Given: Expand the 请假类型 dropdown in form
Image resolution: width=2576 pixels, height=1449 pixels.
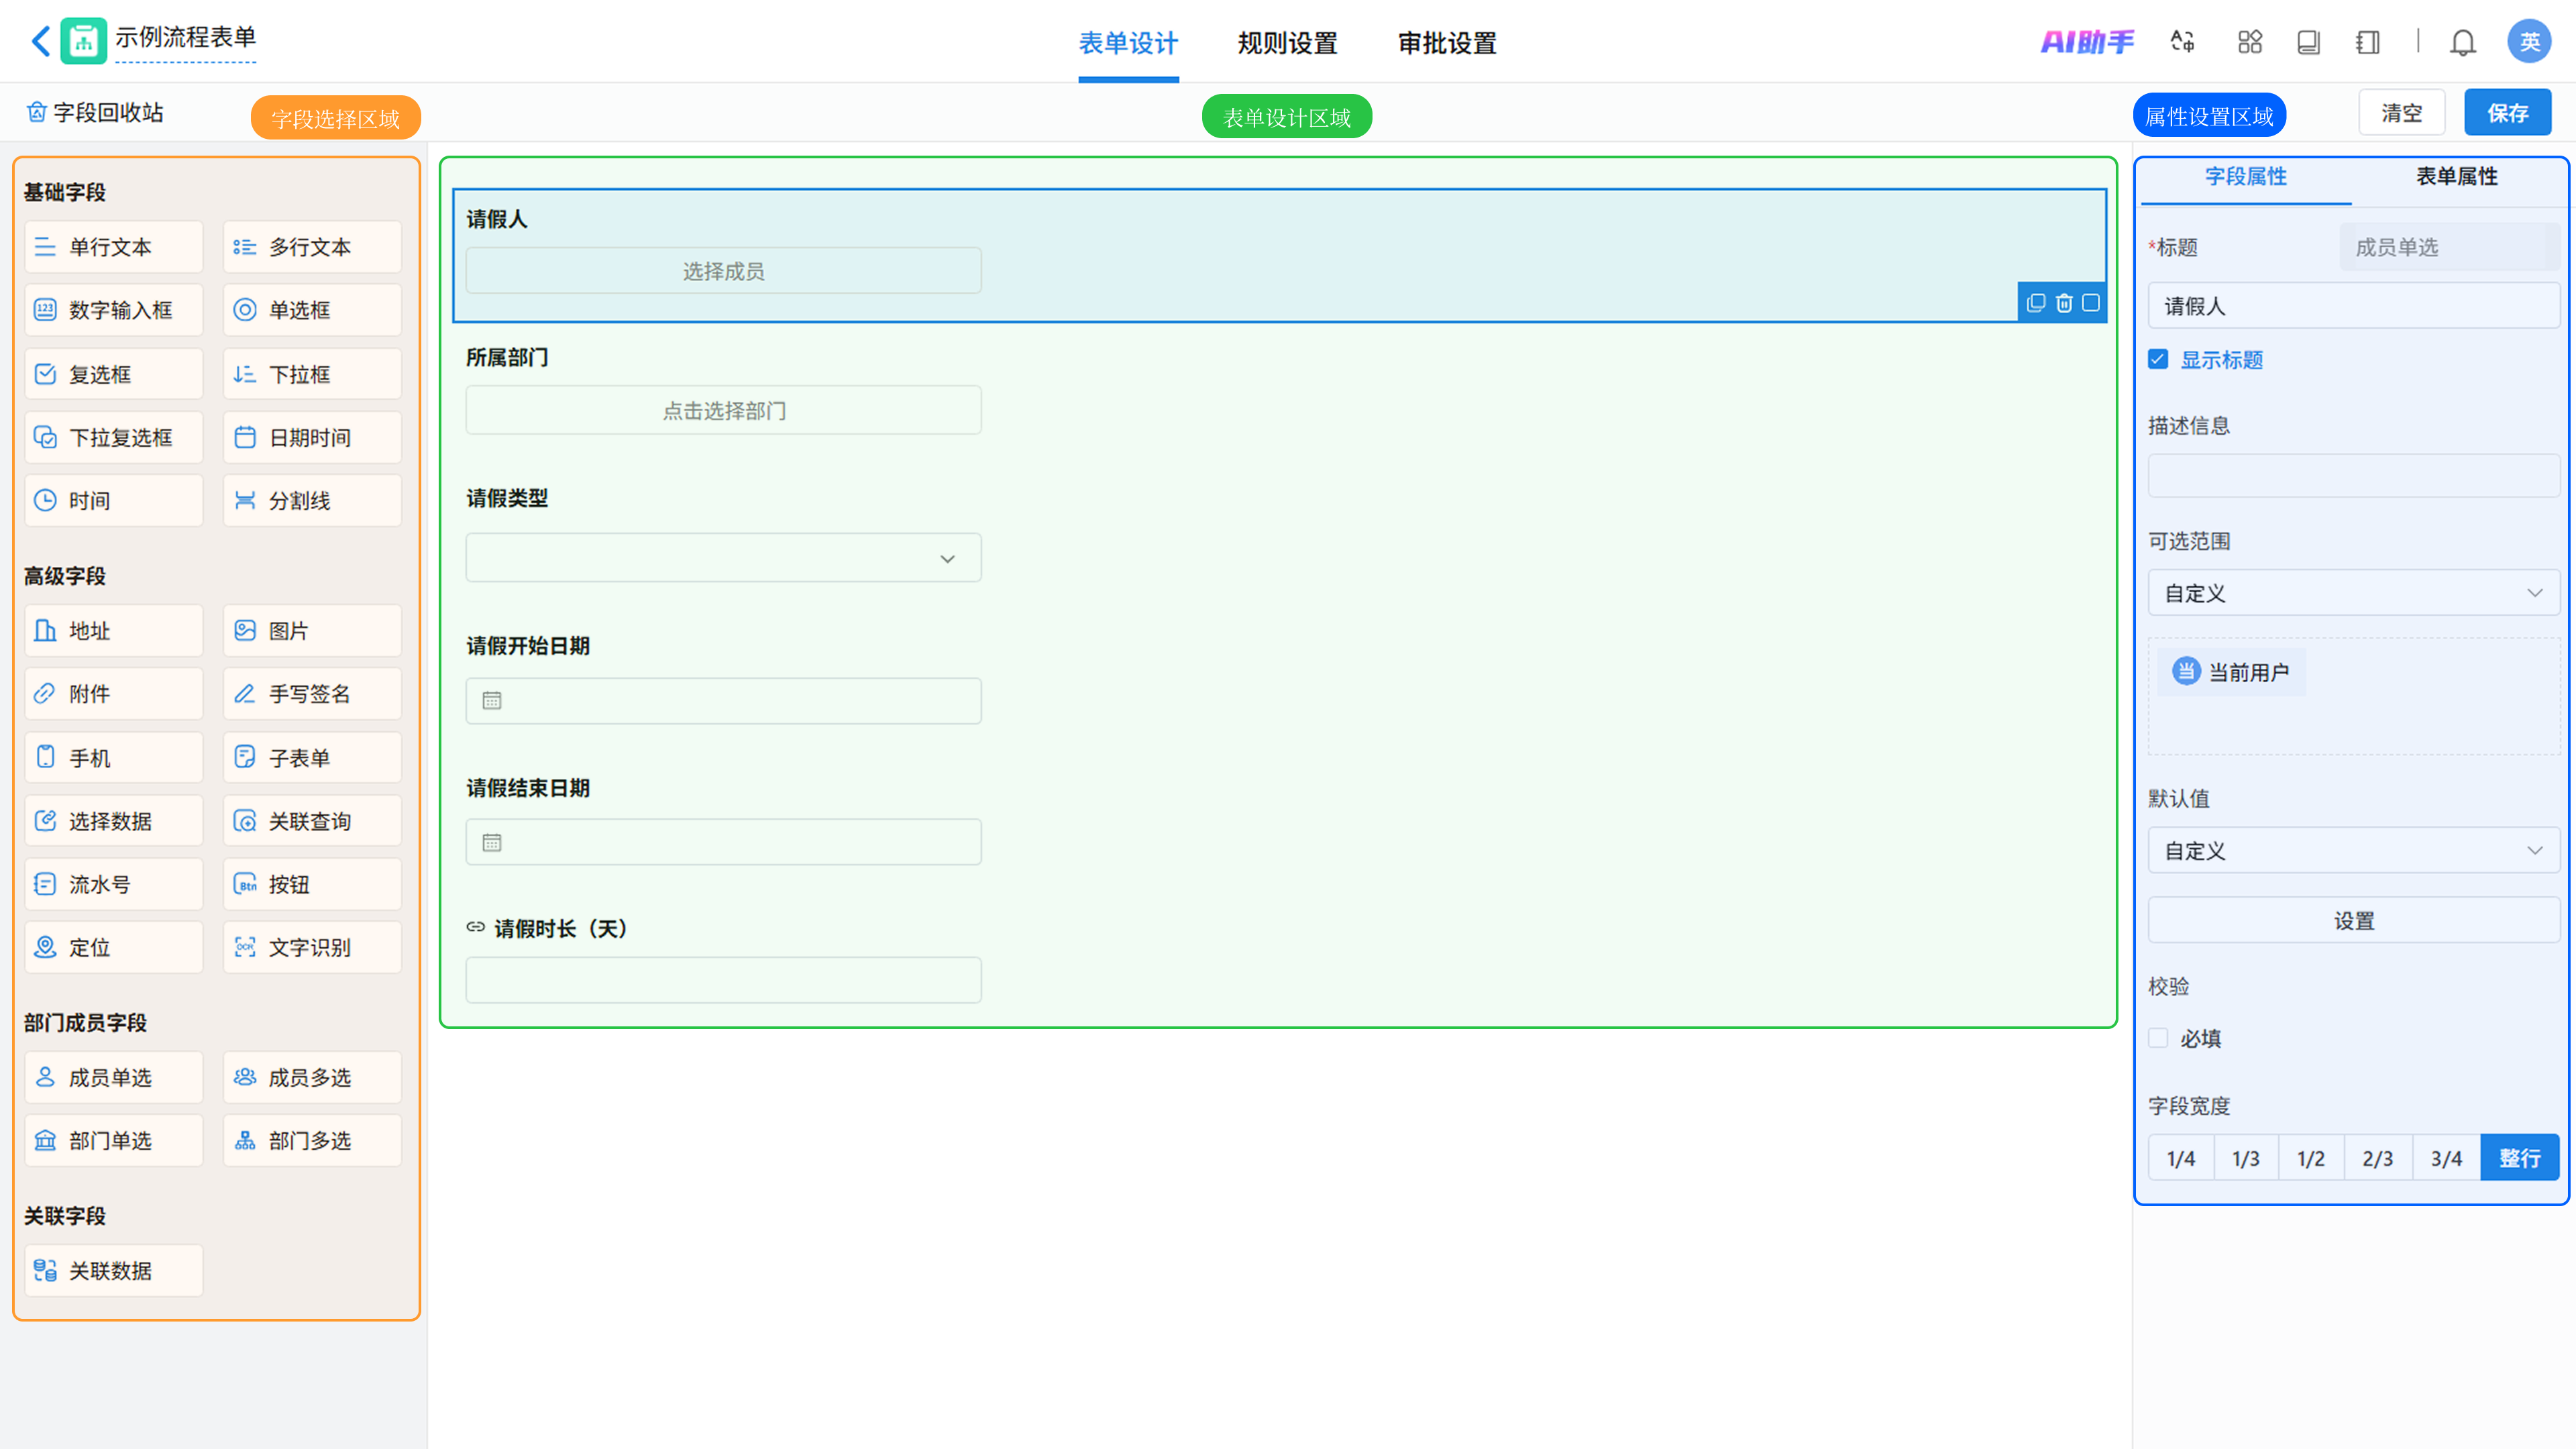Looking at the screenshot, I should pyautogui.click(x=723, y=558).
